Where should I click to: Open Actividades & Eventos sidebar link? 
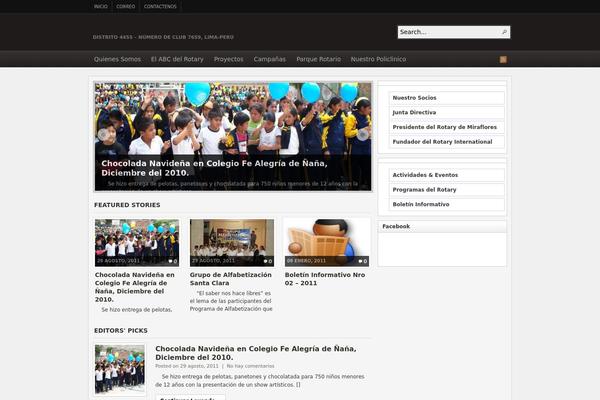(447, 175)
